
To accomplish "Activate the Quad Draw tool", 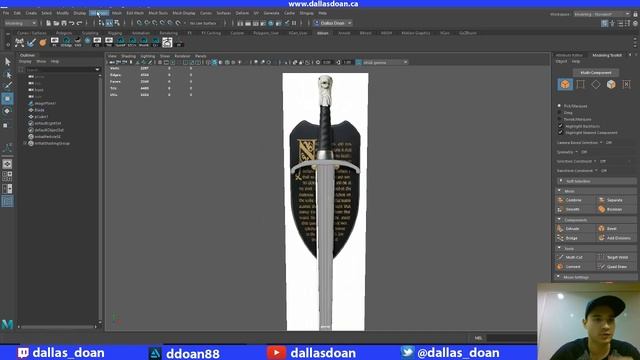I will tap(617, 267).
